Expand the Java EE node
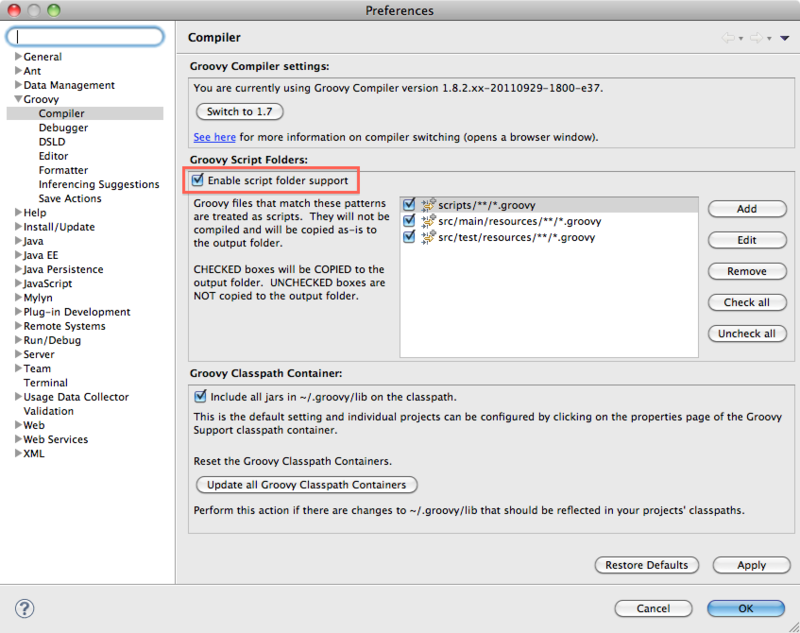This screenshot has height=633, width=800. tap(18, 255)
